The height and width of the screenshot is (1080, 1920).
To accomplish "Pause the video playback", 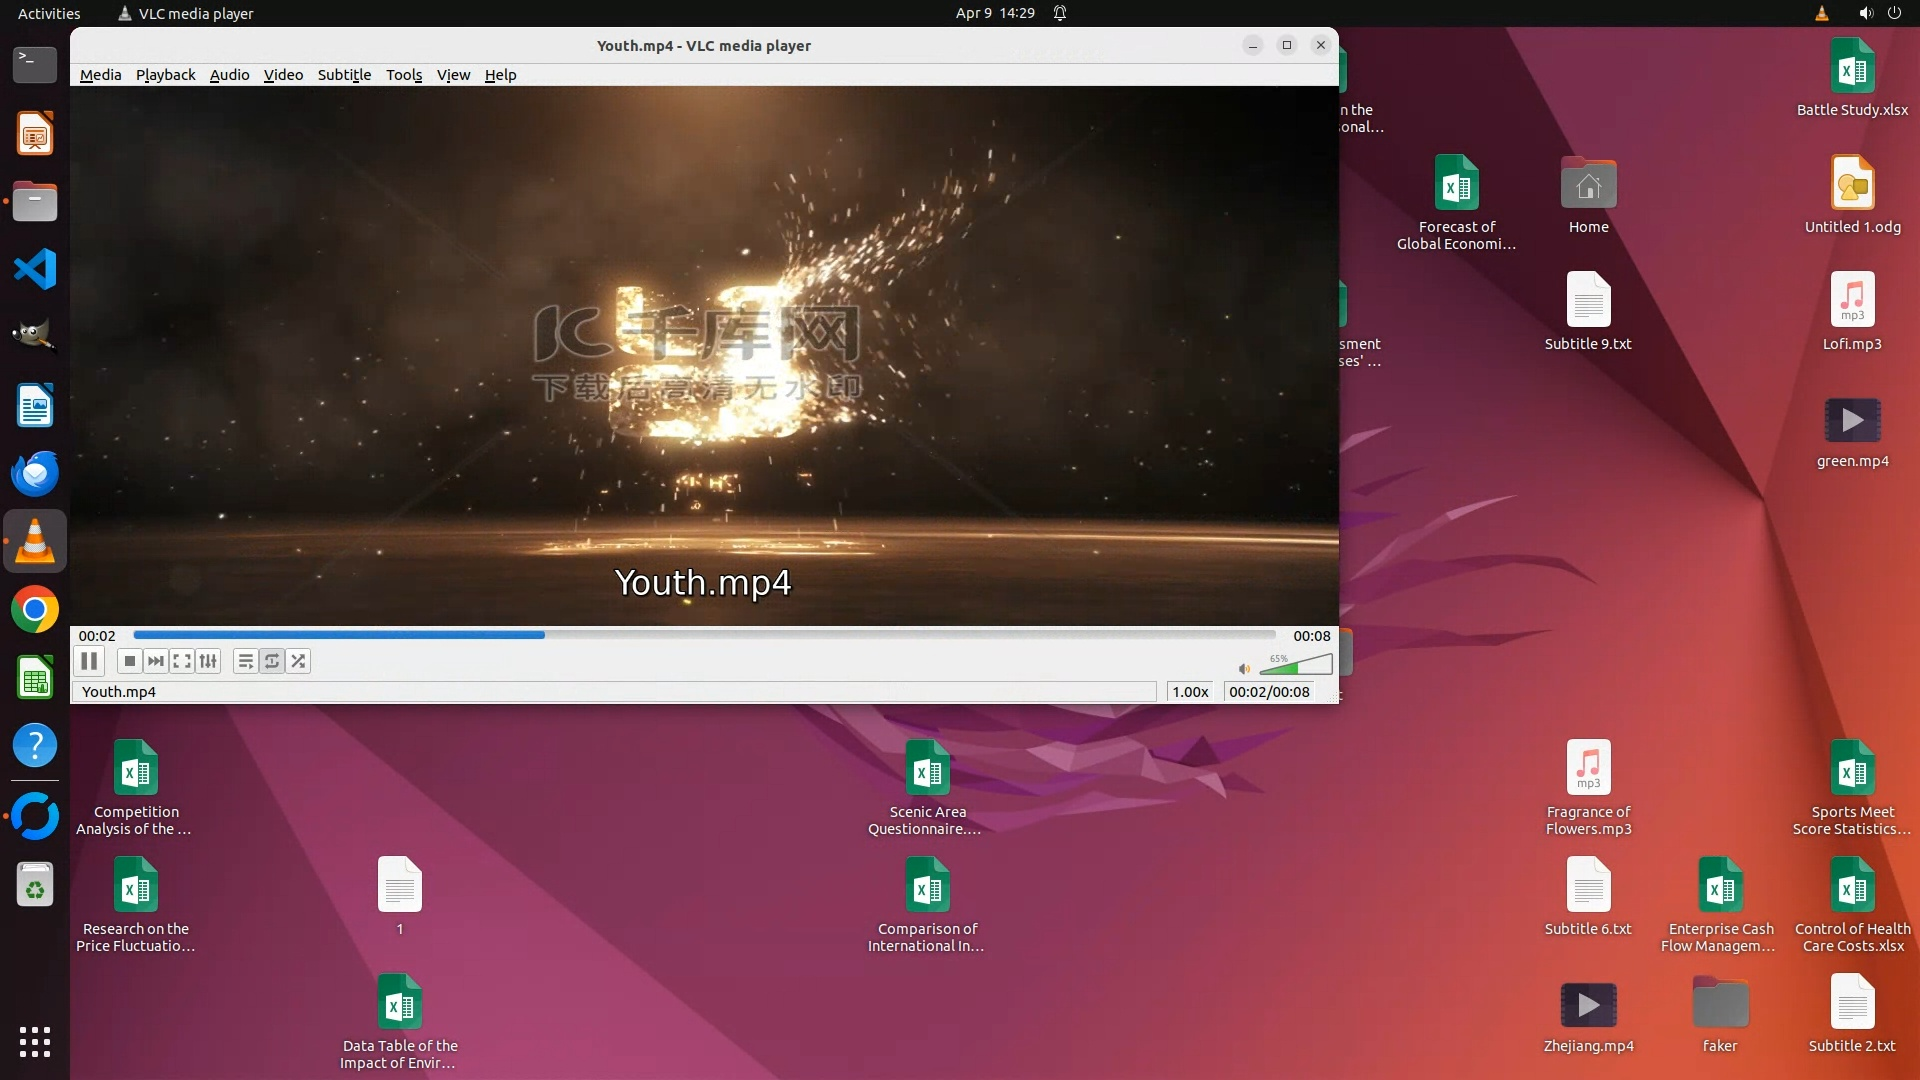I will (x=89, y=661).
